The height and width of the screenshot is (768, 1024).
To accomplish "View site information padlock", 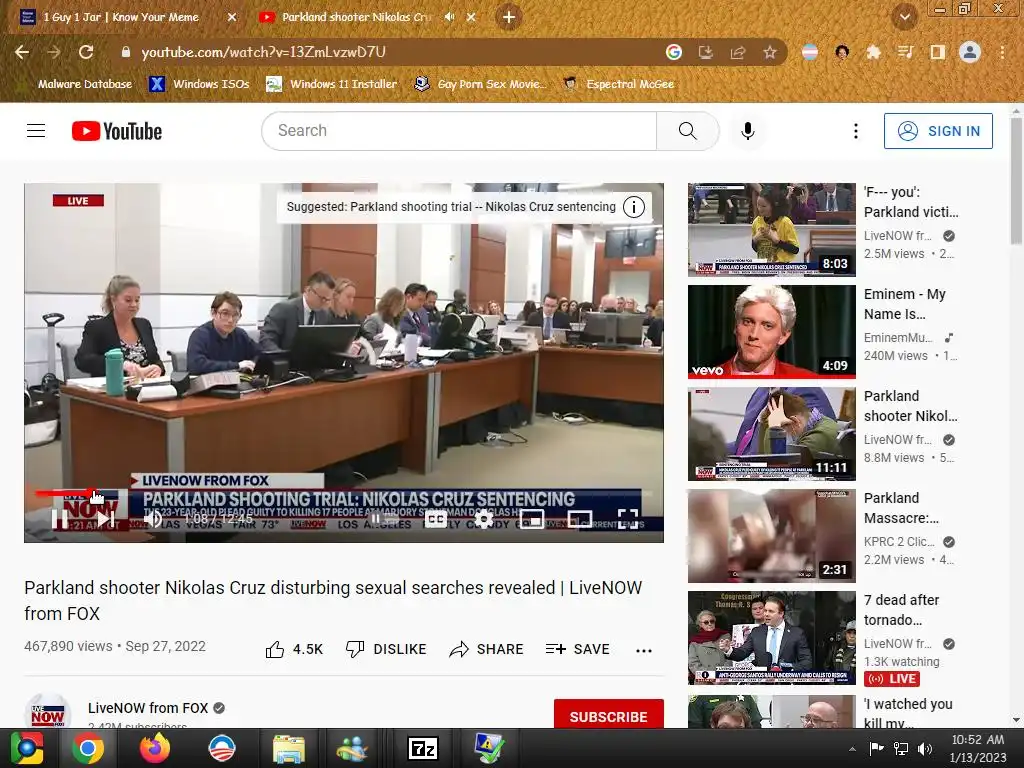I will click(x=125, y=52).
